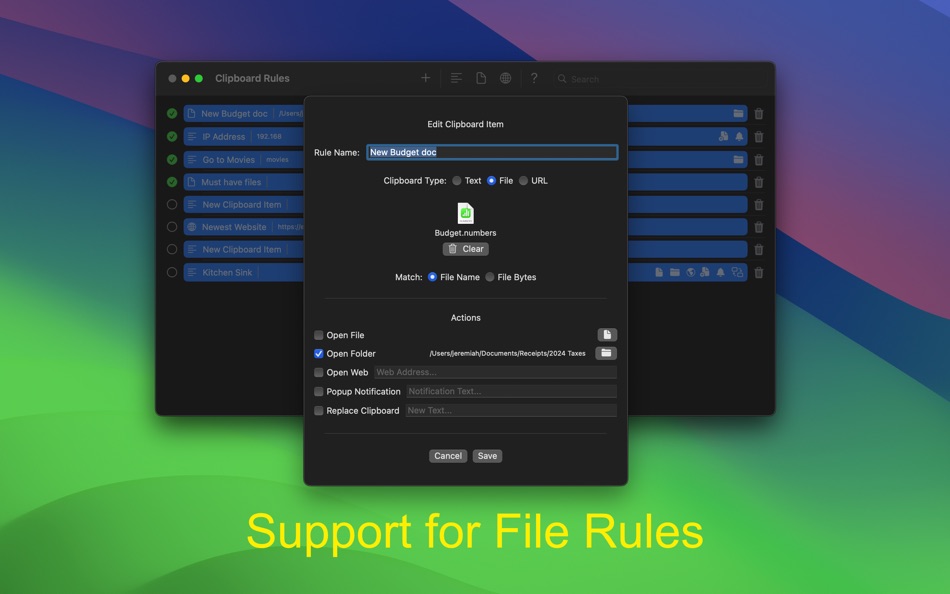
Task: Create a file rule using the document toolbar icon
Action: click(x=481, y=77)
